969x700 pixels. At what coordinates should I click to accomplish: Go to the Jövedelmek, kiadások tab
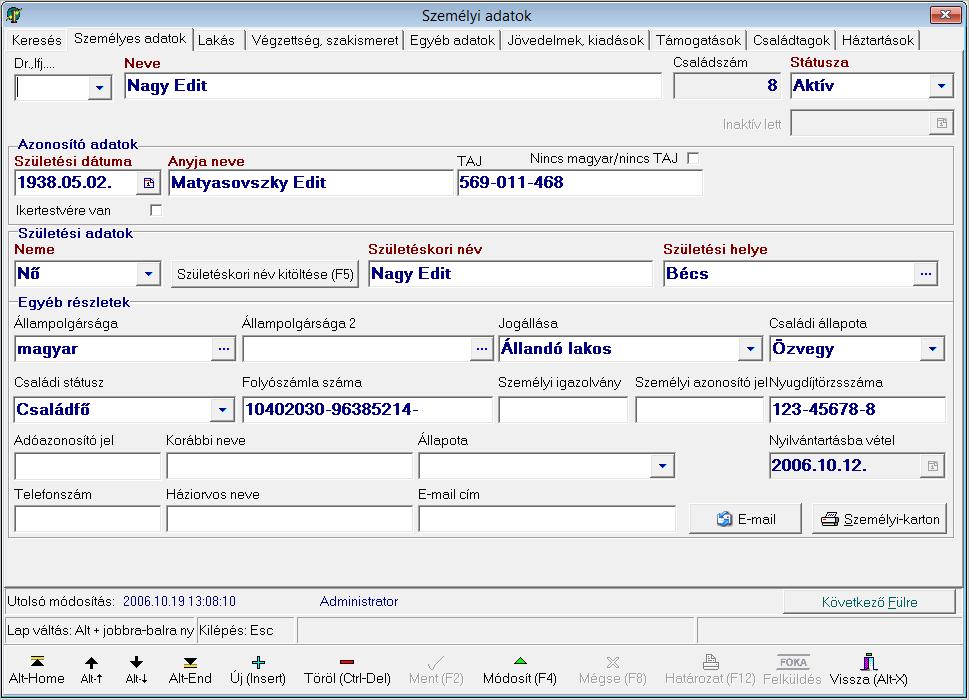[575, 40]
